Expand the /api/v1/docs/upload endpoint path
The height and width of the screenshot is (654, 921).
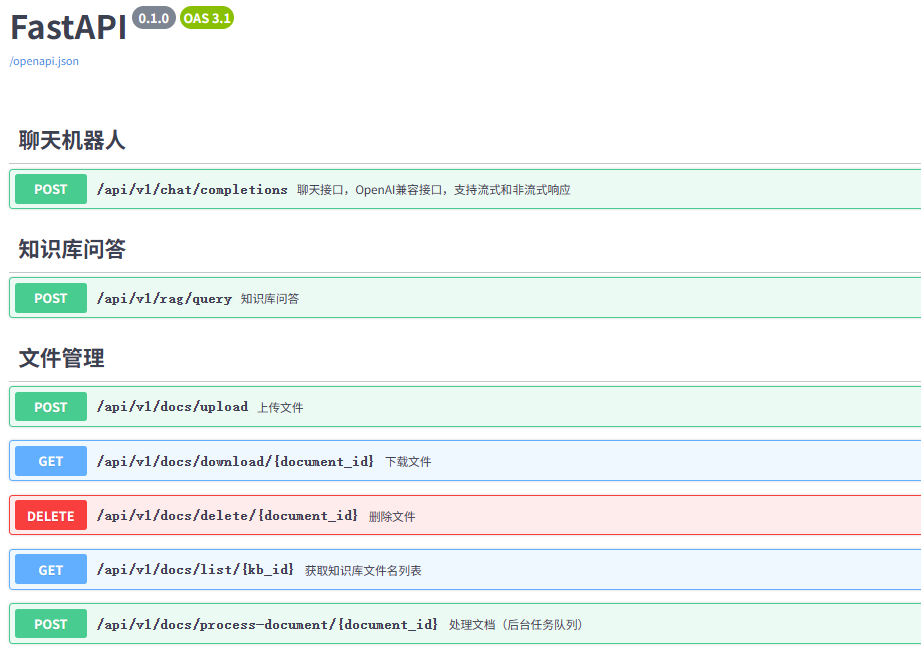pyautogui.click(x=172, y=407)
